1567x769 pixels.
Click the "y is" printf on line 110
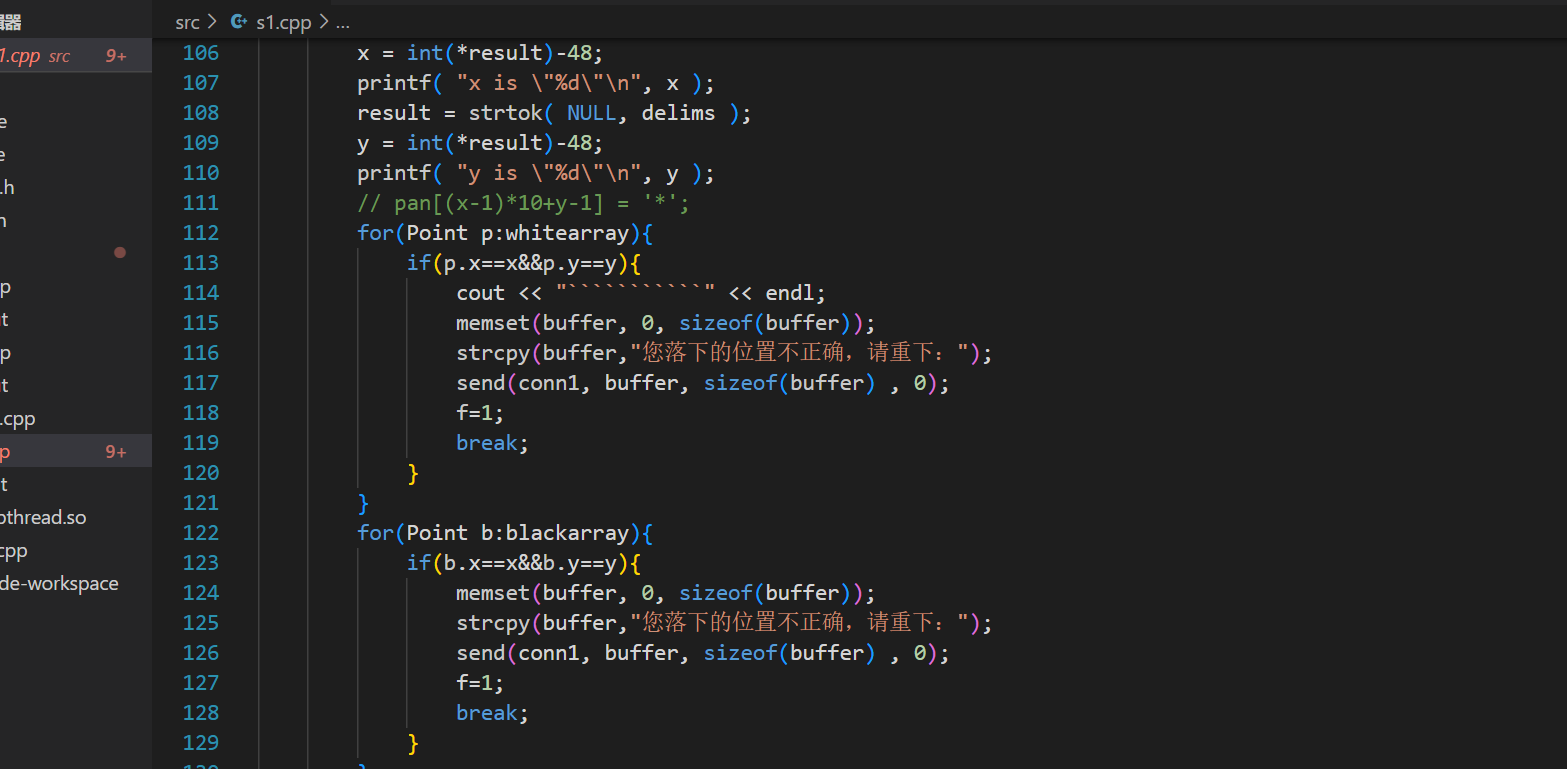tap(537, 172)
